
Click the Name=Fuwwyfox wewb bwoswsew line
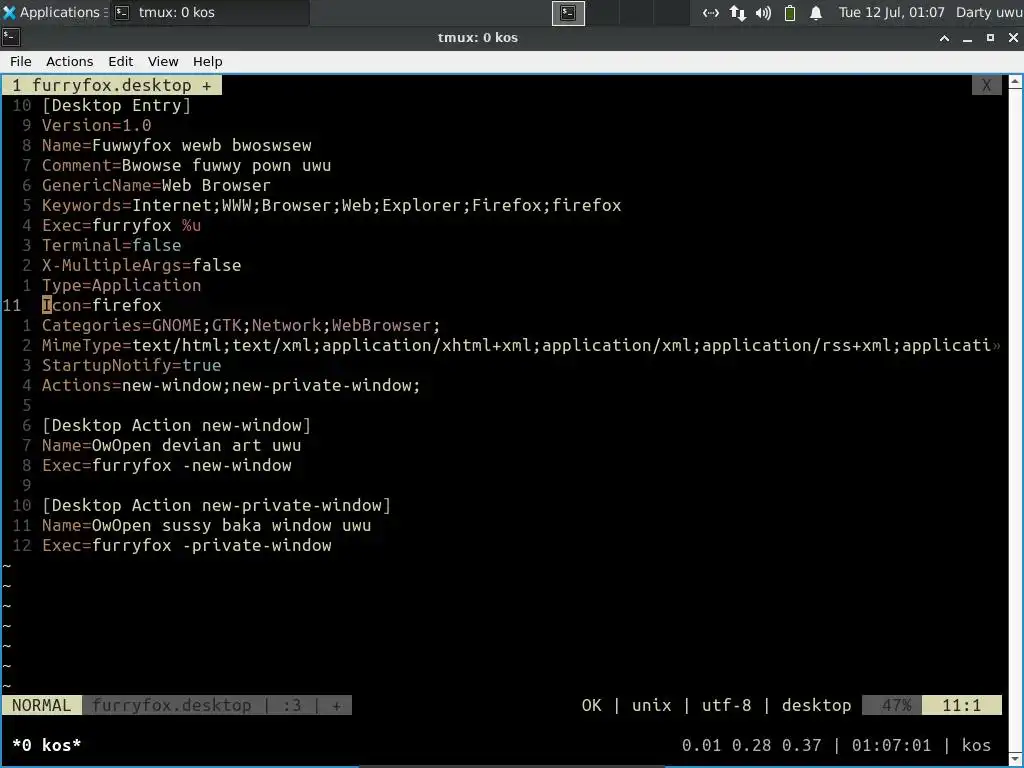coord(177,145)
